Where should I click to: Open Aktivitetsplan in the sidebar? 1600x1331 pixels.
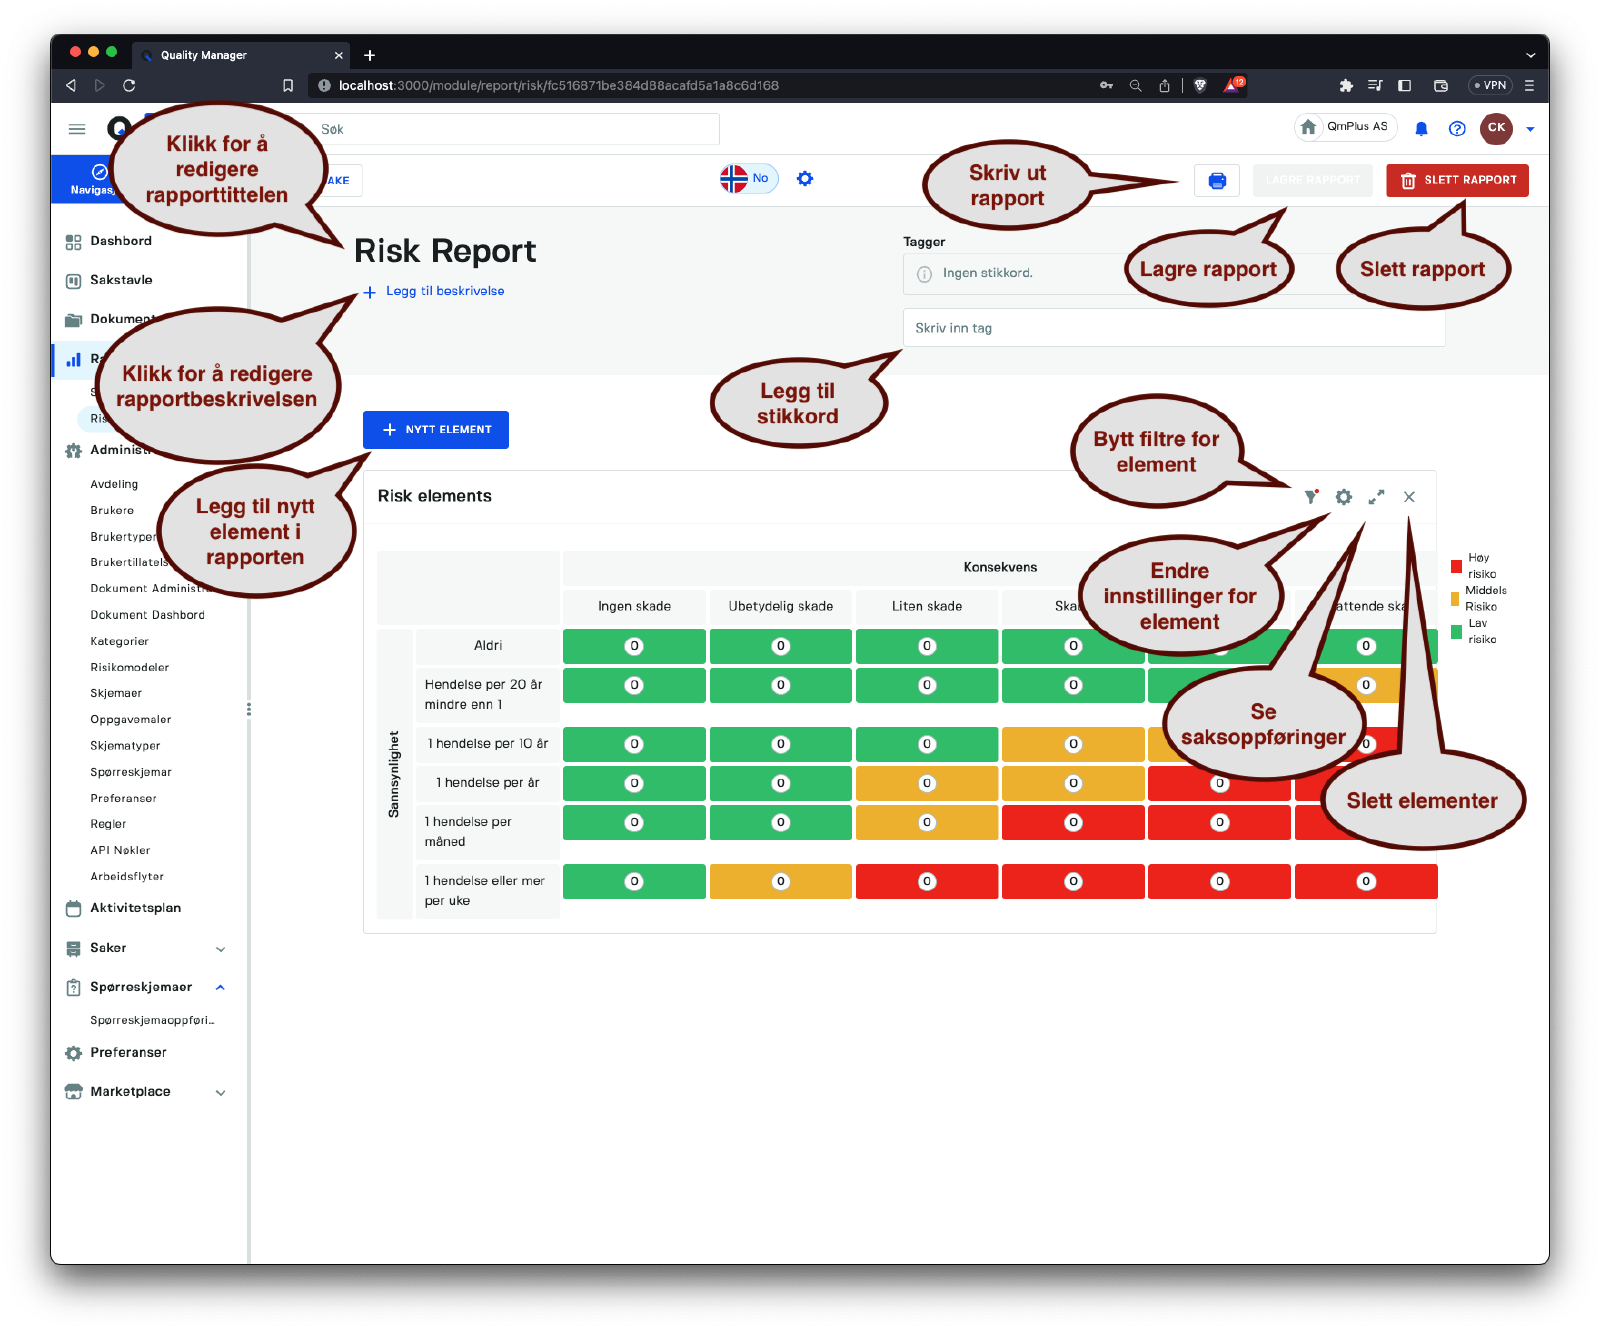click(135, 908)
